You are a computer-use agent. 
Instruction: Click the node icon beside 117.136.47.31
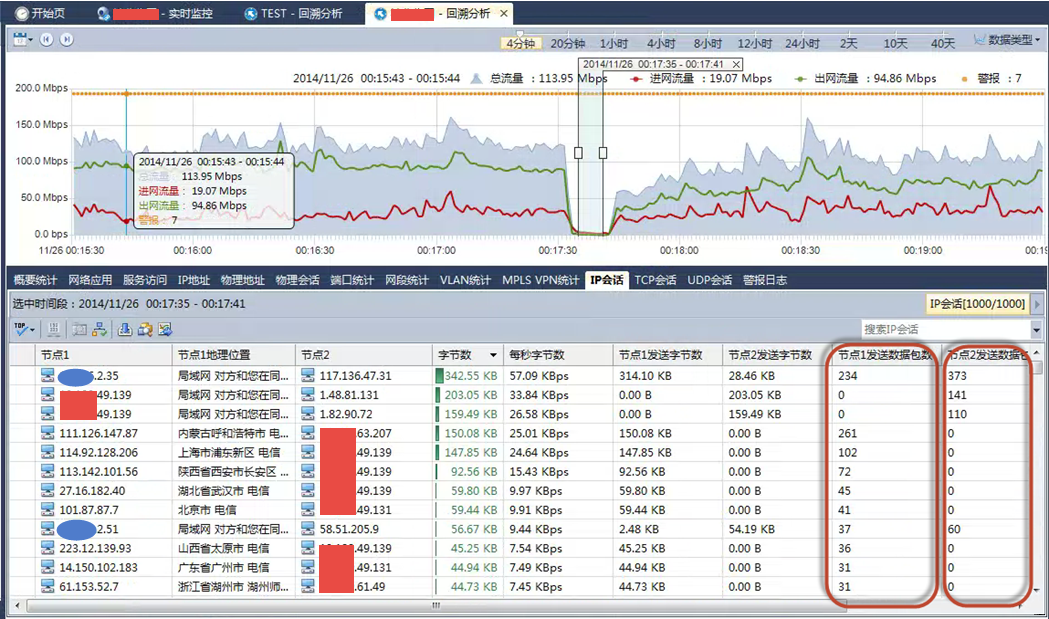click(308, 376)
